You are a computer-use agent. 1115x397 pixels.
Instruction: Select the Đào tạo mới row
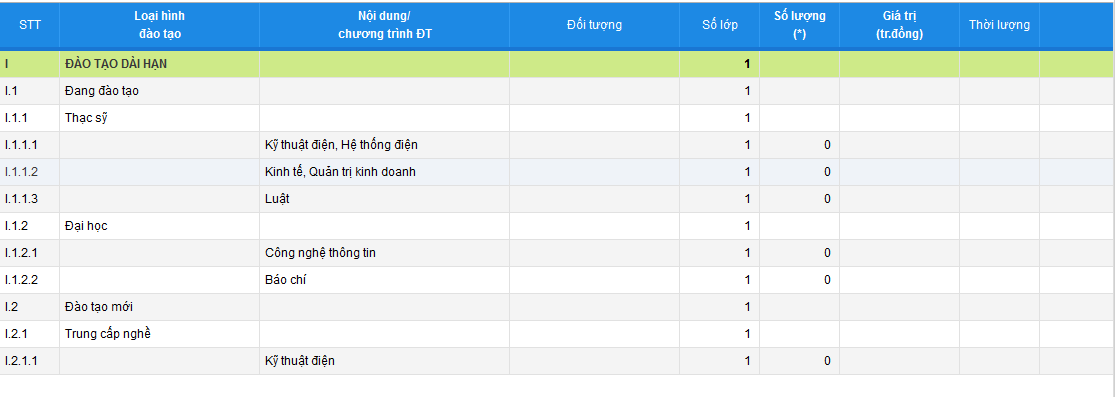click(x=558, y=307)
